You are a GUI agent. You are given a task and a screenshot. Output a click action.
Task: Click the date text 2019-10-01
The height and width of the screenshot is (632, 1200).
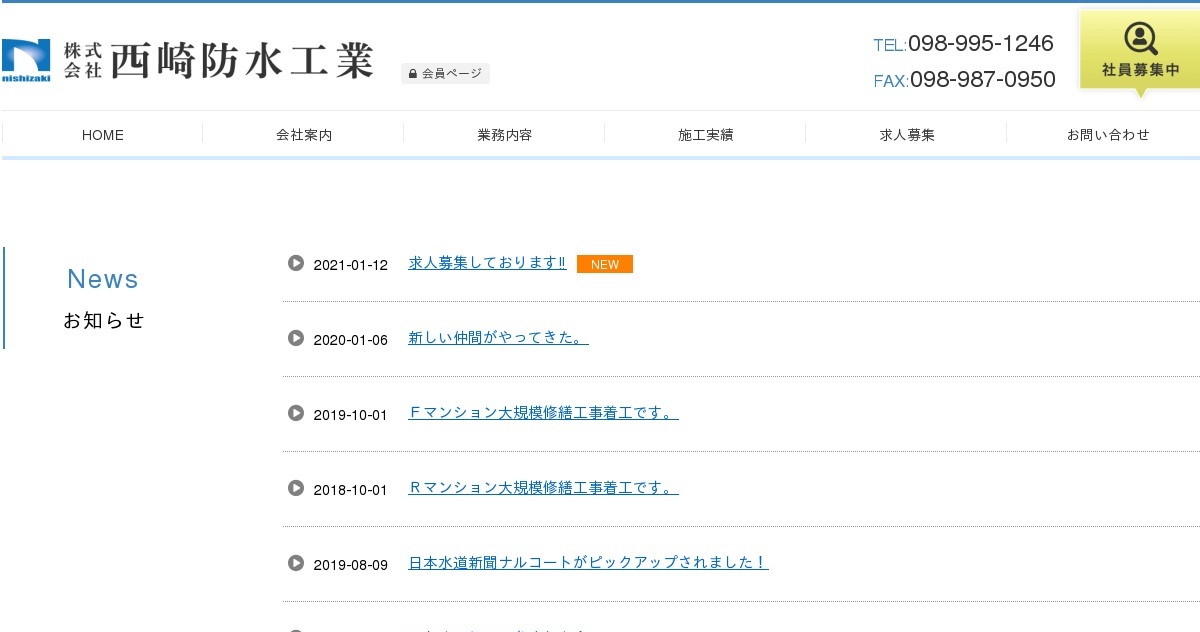tap(350, 415)
